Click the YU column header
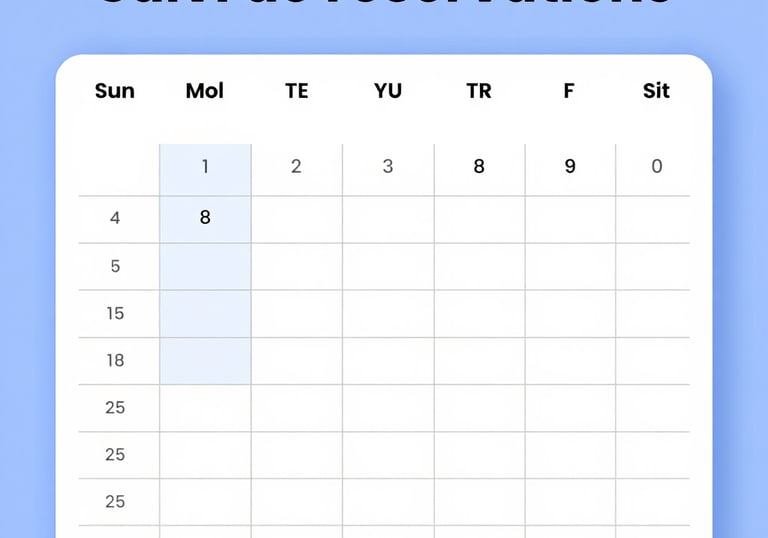Viewport: 768px width, 538px height. click(388, 91)
